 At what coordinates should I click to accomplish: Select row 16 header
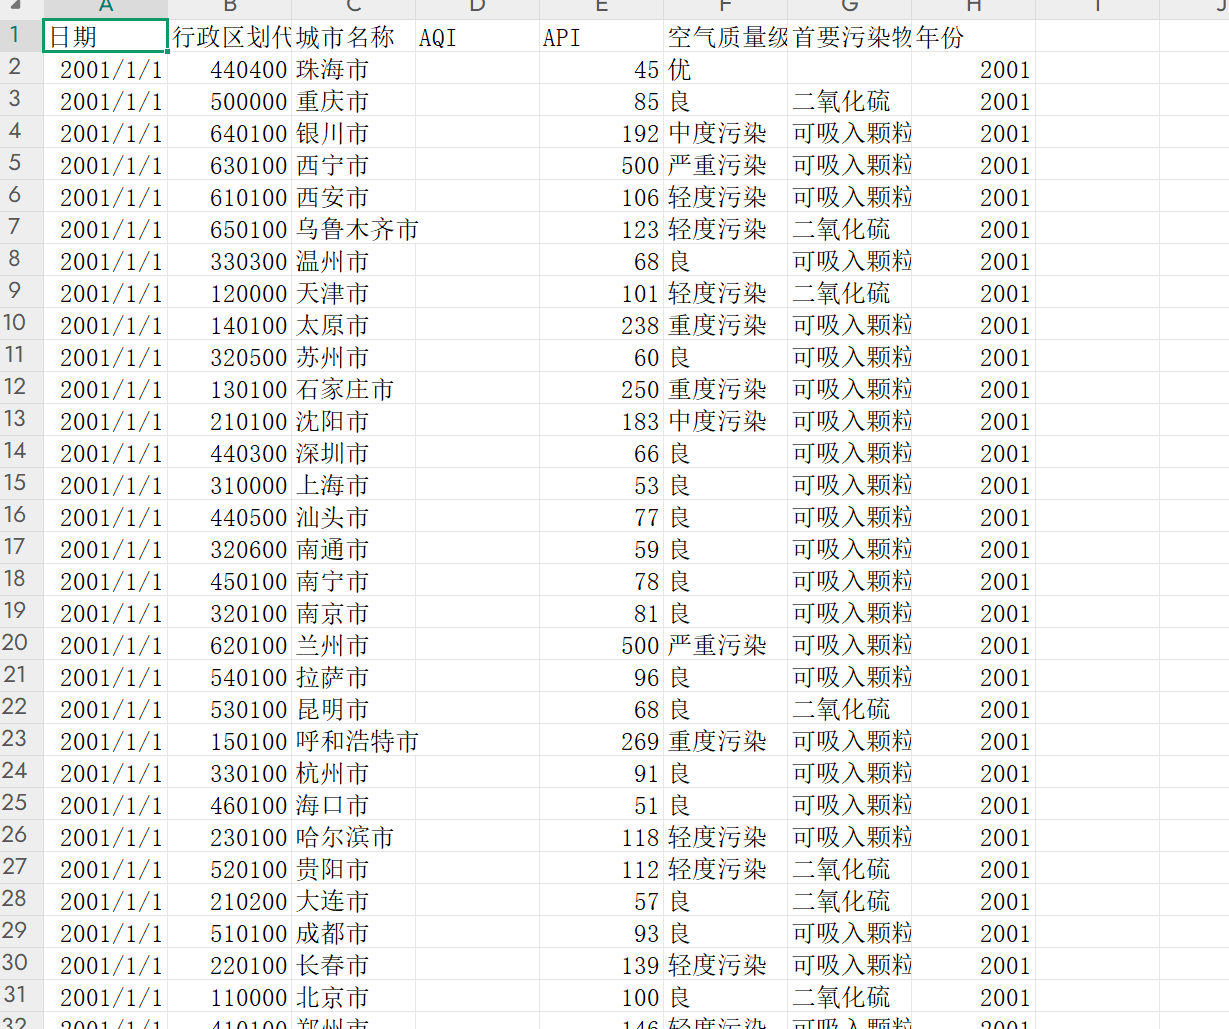coord(15,515)
